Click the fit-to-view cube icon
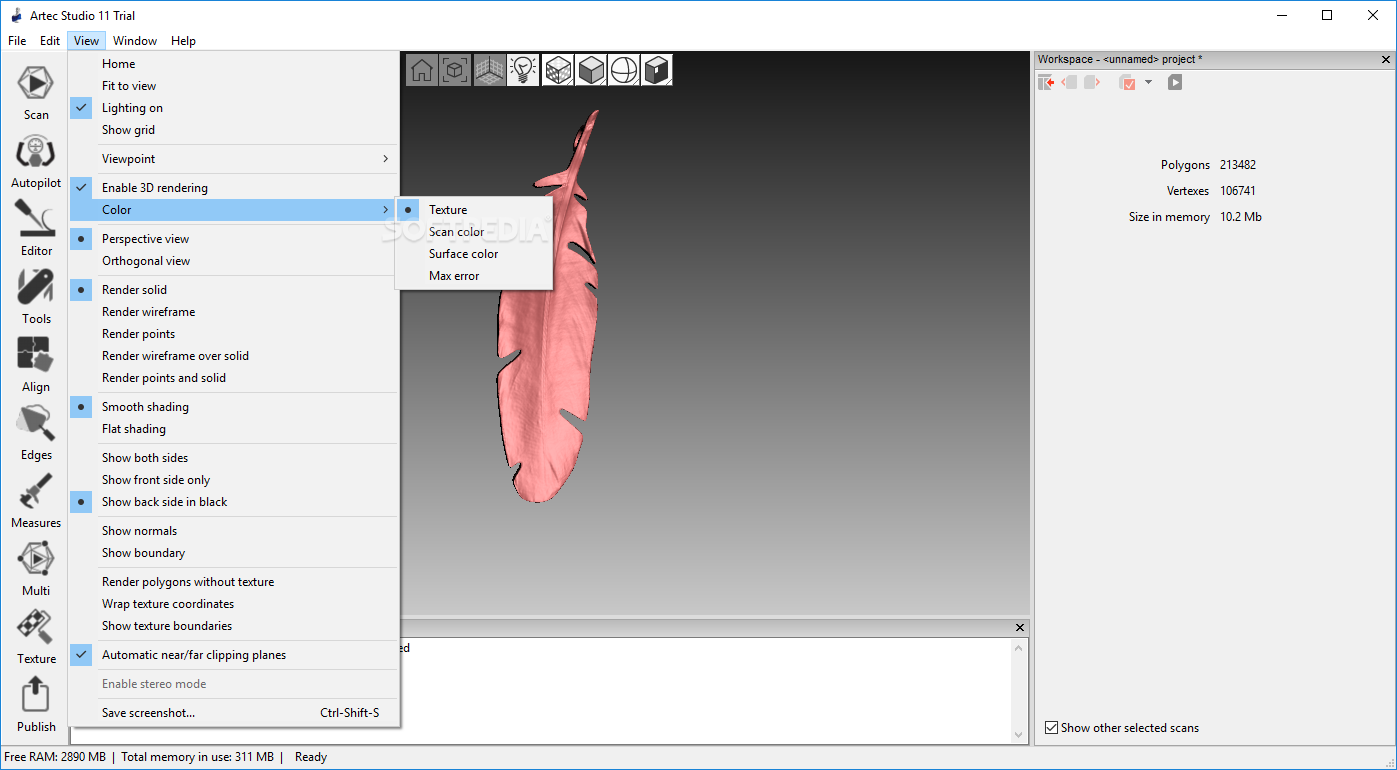1397x770 pixels. pos(455,70)
